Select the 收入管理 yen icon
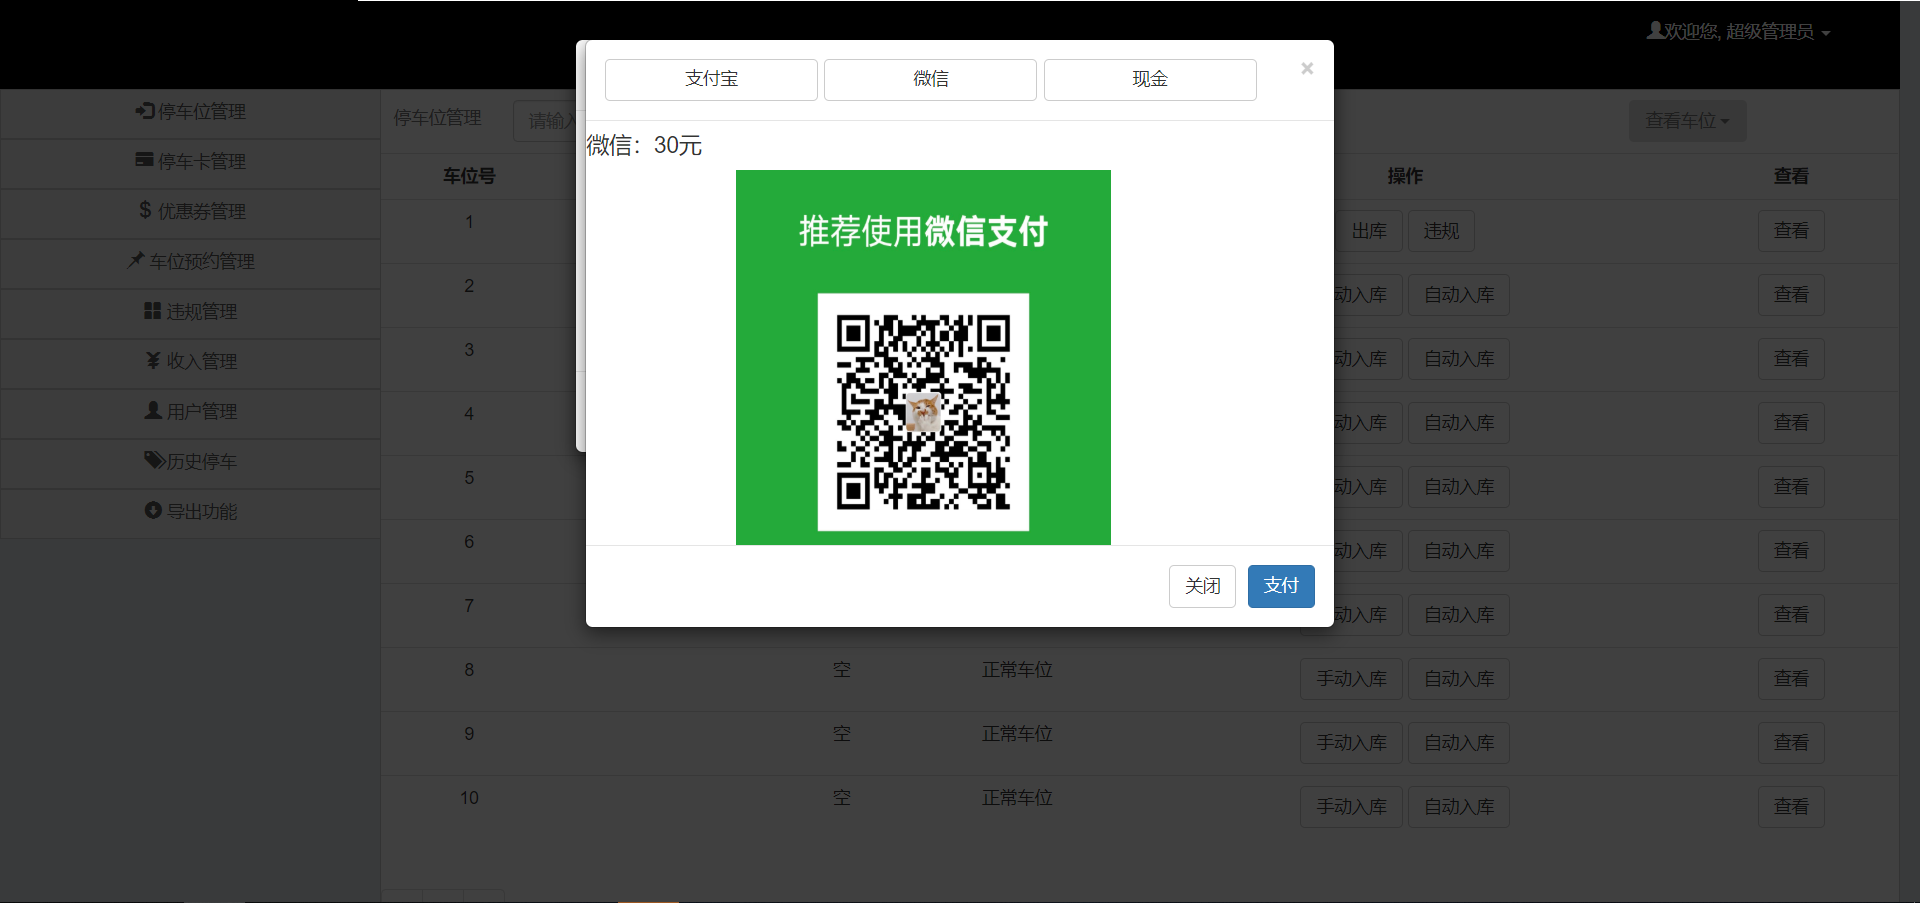The width and height of the screenshot is (1920, 903). tap(153, 360)
